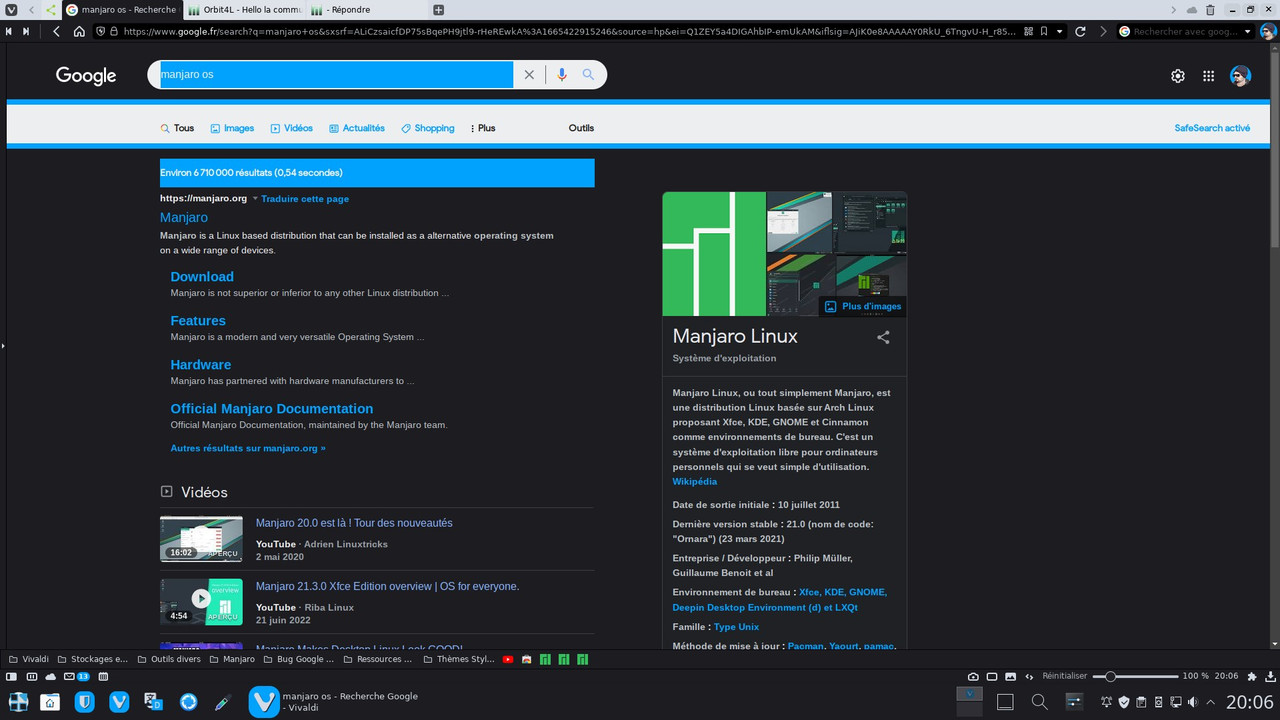The height and width of the screenshot is (720, 1280).
Task: Open downloads from Vivaldi status bar icon
Action: [1271, 676]
